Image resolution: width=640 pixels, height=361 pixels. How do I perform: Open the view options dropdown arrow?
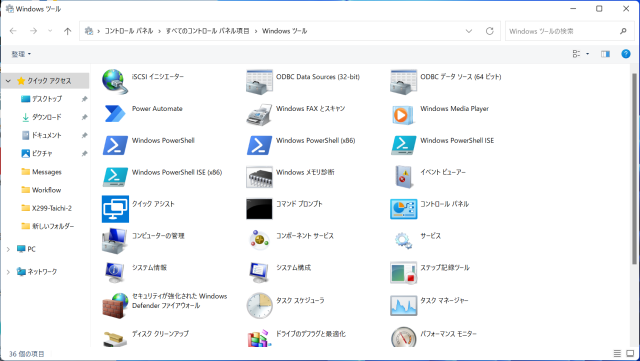587,54
